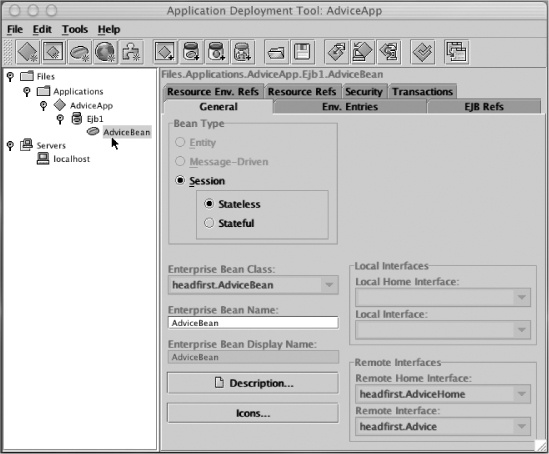
Task: Switch to the Env. Entries tab
Action: pyautogui.click(x=350, y=106)
